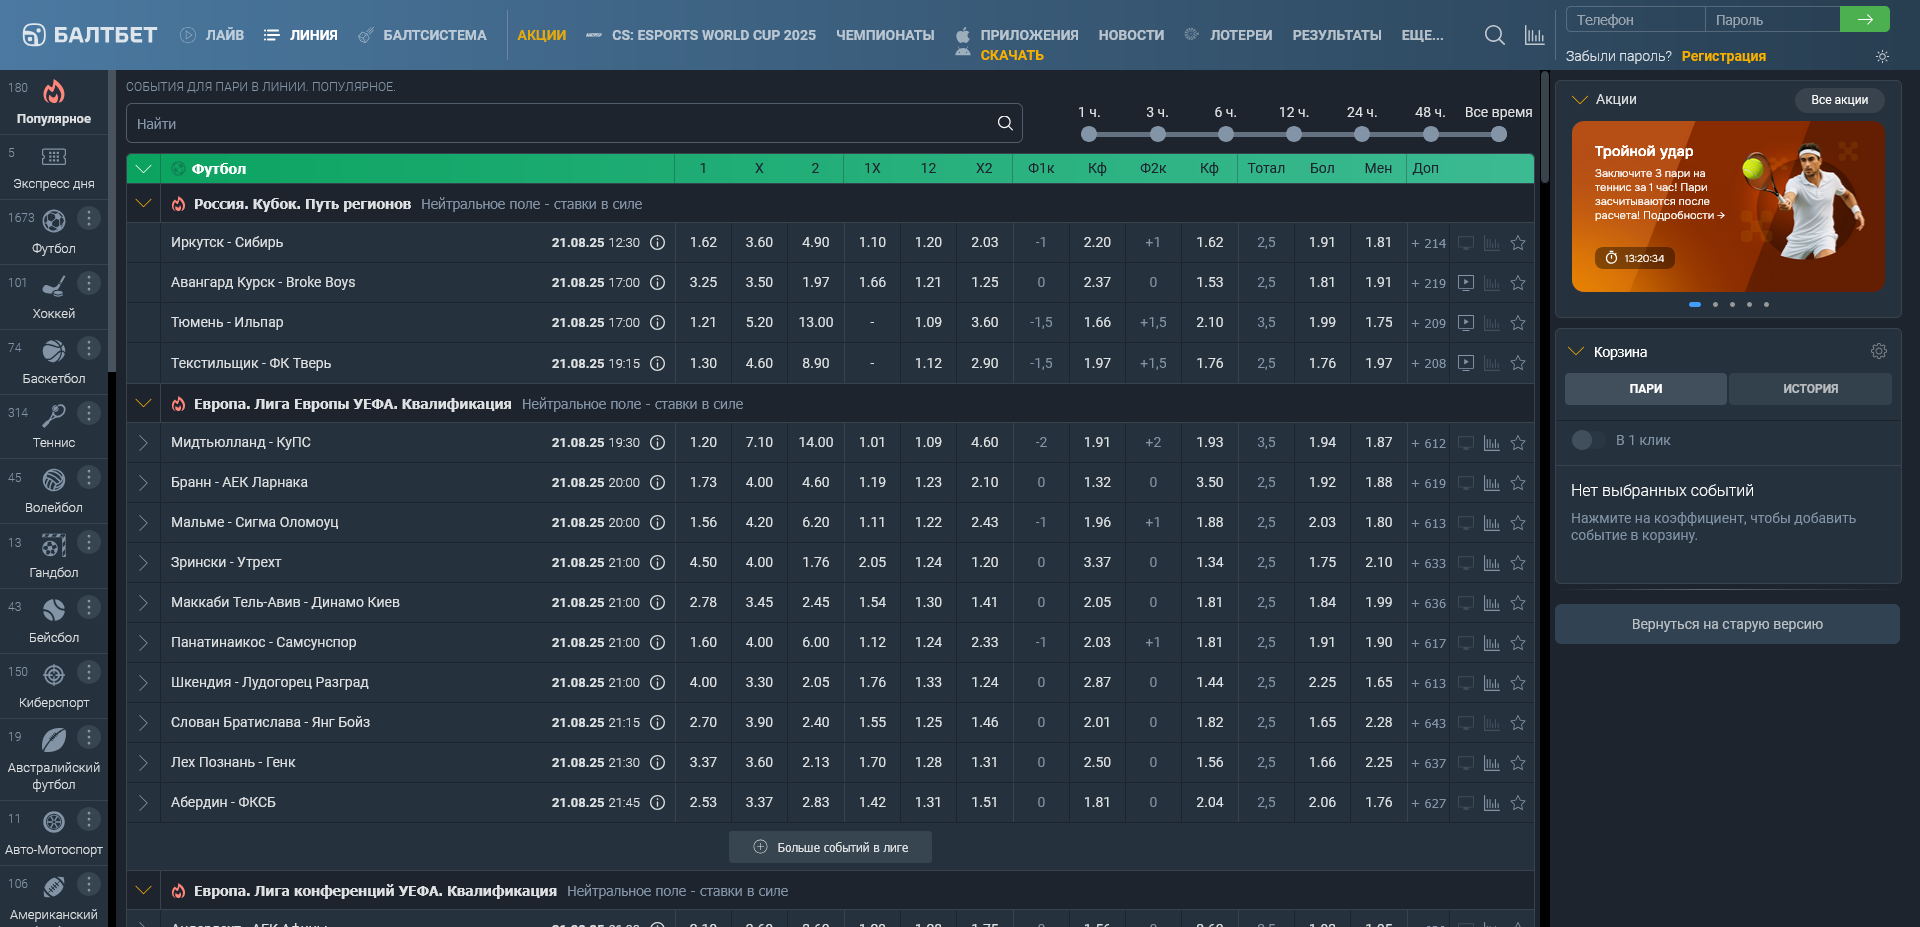
Task: Click 'Больше событий в лиге' button
Action: pos(830,847)
